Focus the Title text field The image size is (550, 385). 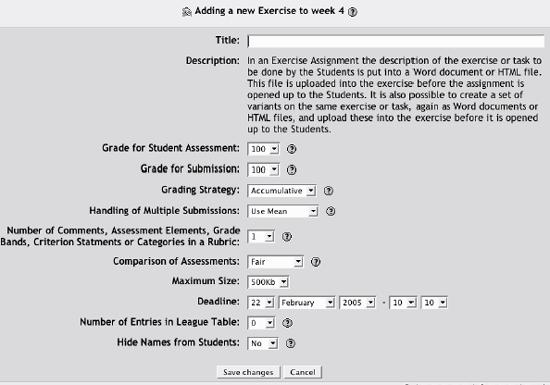coord(396,41)
